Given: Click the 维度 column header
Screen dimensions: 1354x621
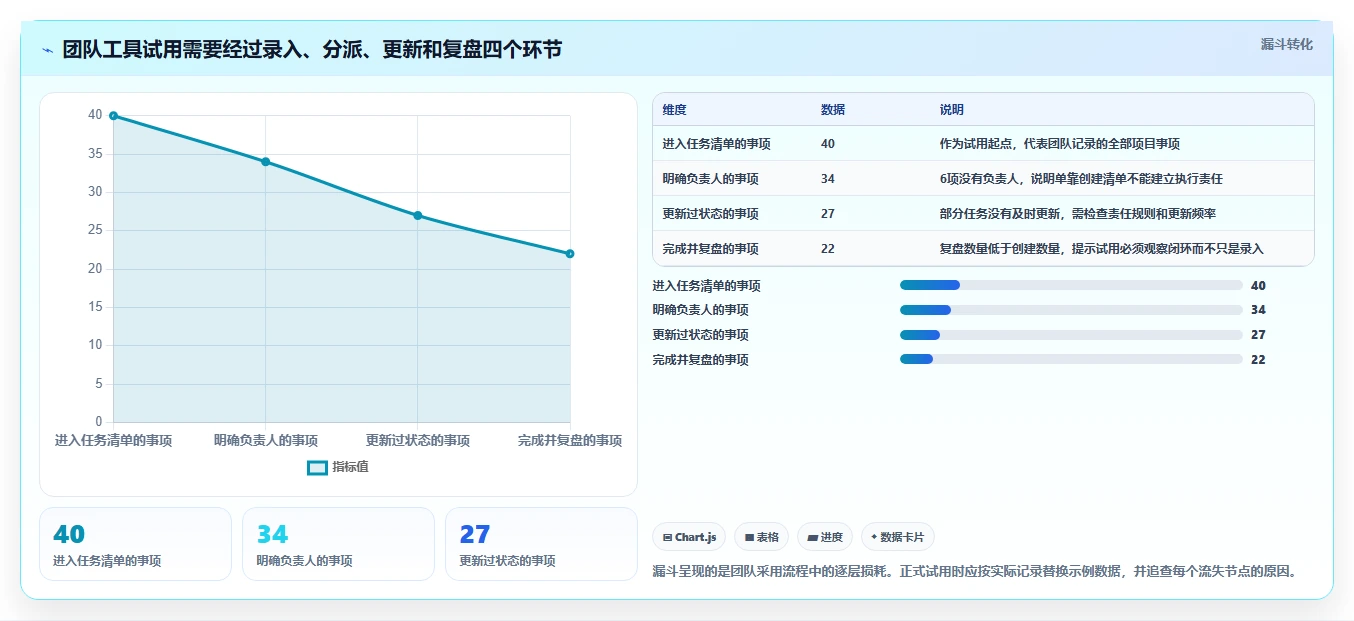Looking at the screenshot, I should [x=675, y=110].
